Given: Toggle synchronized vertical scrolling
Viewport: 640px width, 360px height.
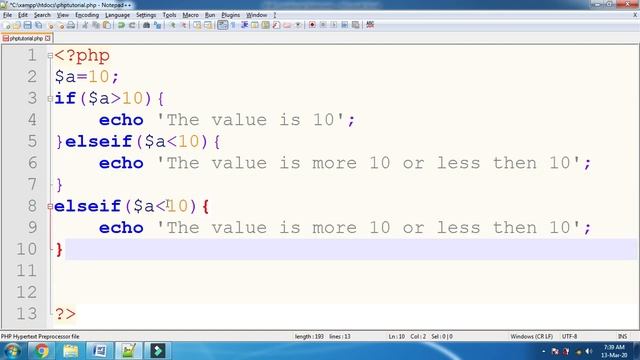Looking at the screenshot, I should point(197,25).
